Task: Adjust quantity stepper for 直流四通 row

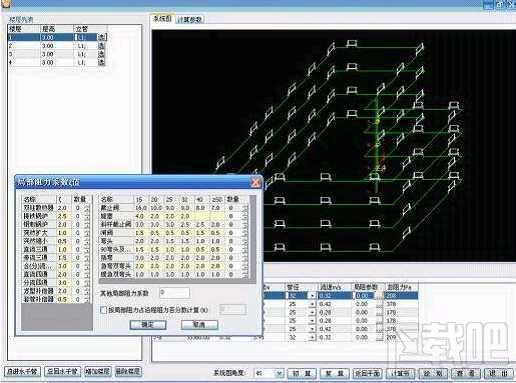Action: pyautogui.click(x=88, y=275)
